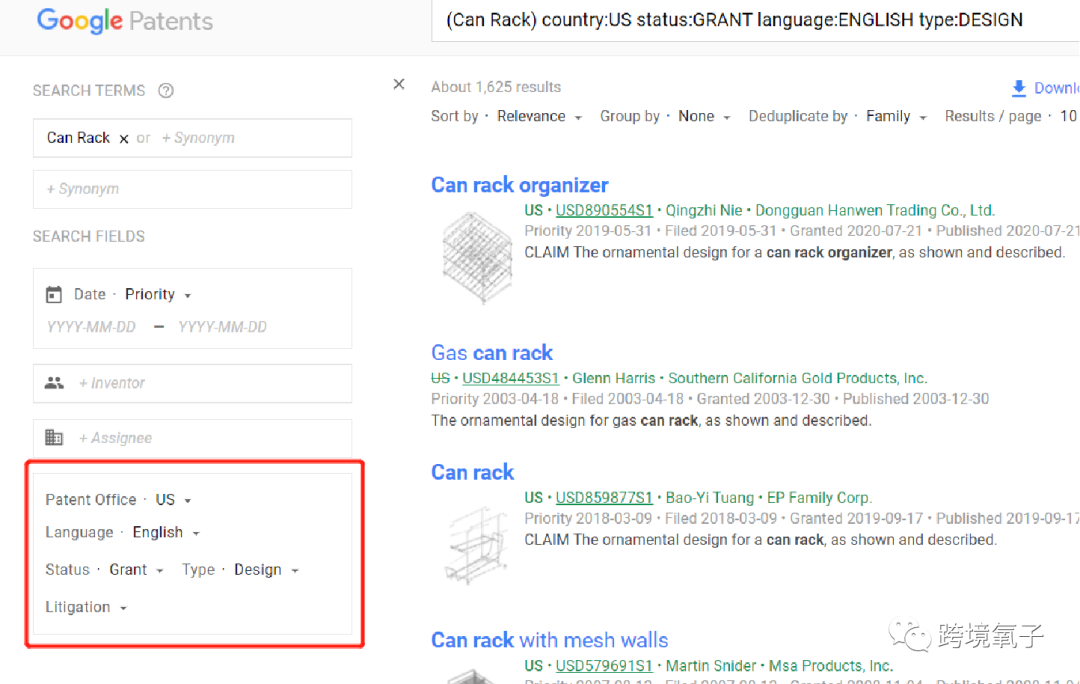Set the start date YYYY-MM-DD field

[91, 327]
